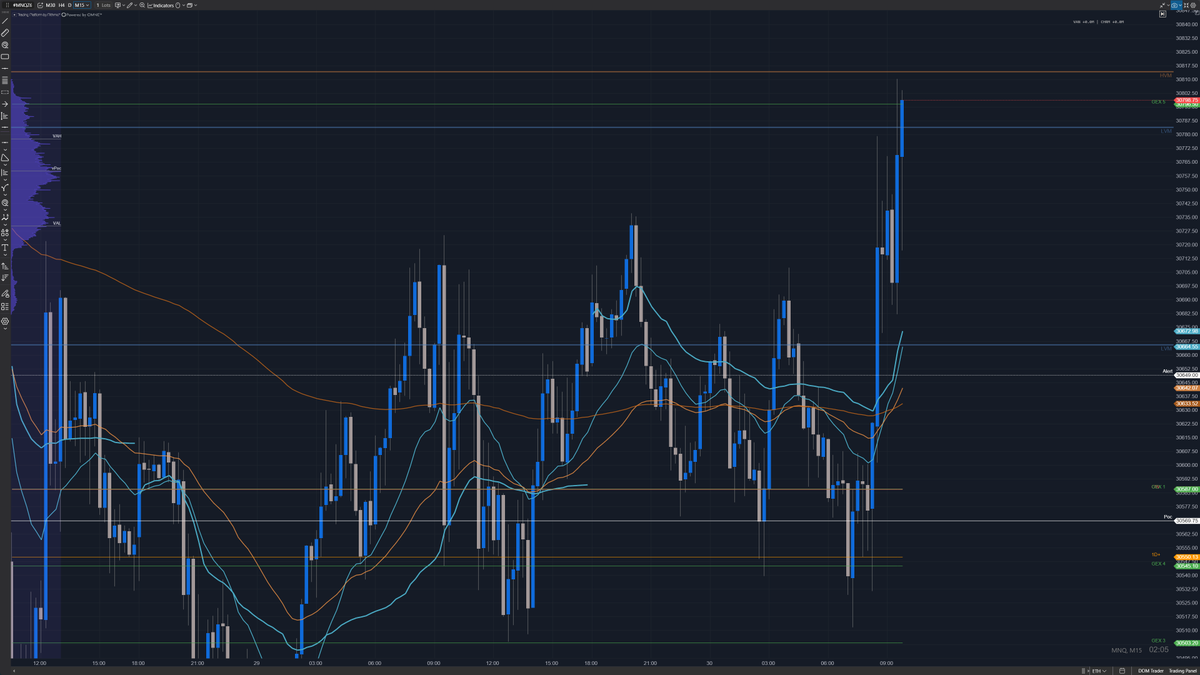Switch to the M30 timeframe

pos(51,5)
